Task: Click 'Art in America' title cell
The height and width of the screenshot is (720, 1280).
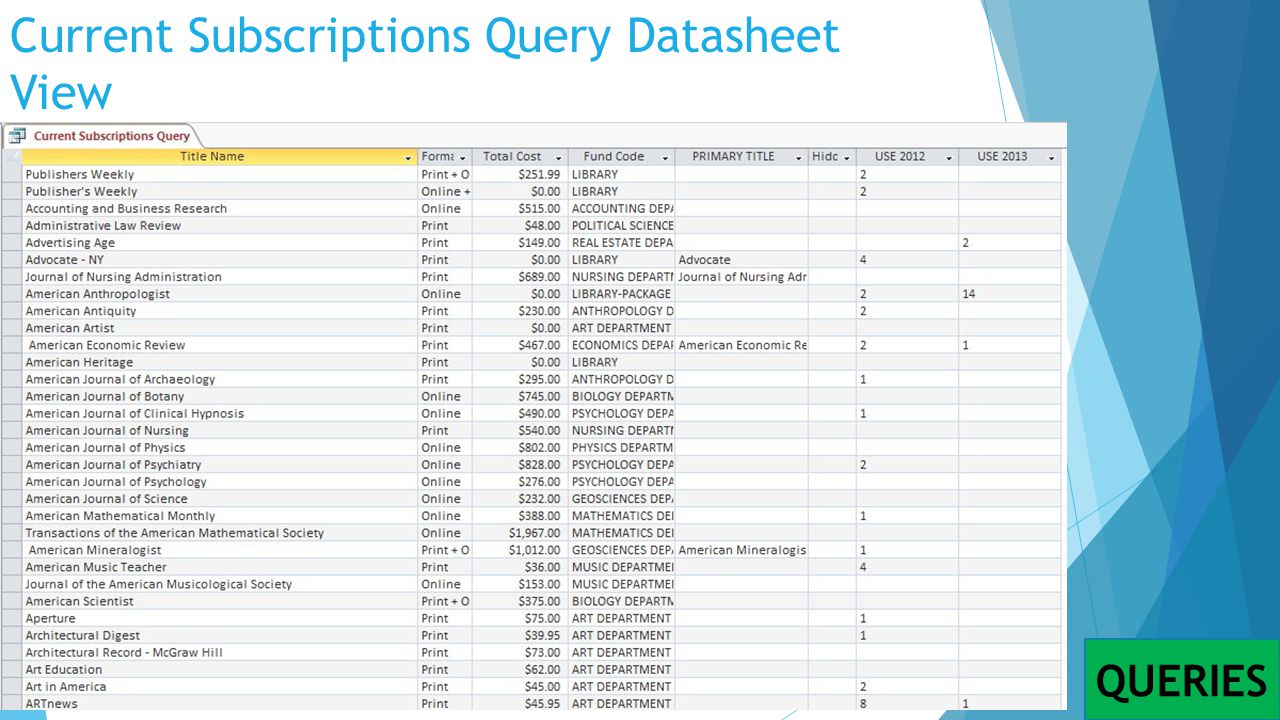Action: (x=219, y=686)
